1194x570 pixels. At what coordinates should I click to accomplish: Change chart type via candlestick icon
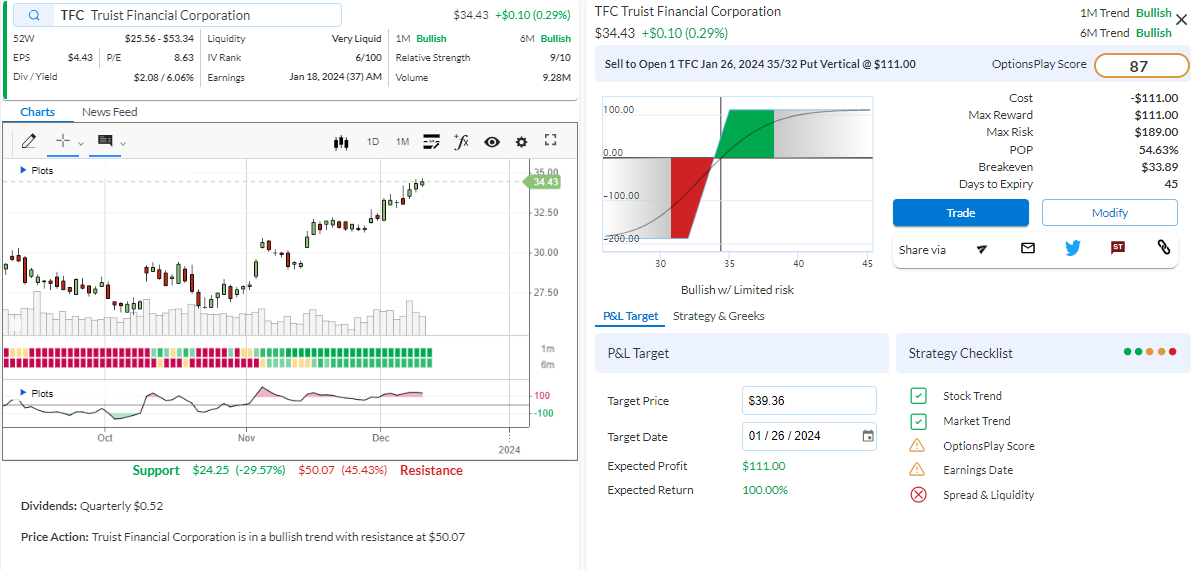[341, 142]
